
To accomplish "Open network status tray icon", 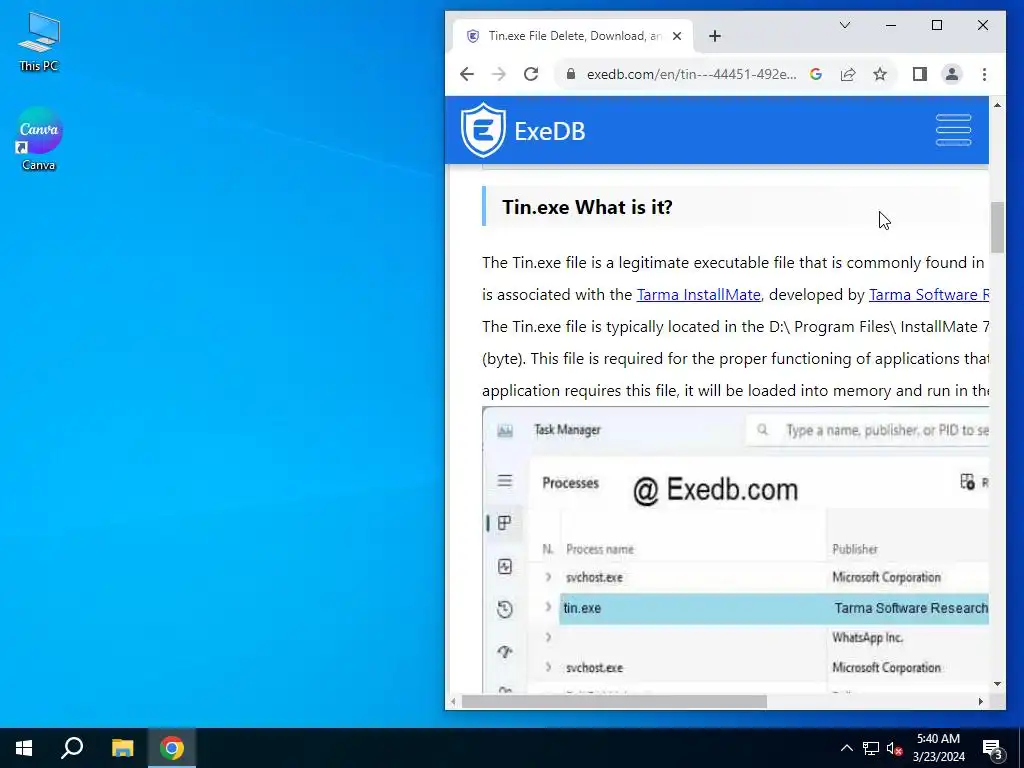I will [x=871, y=748].
